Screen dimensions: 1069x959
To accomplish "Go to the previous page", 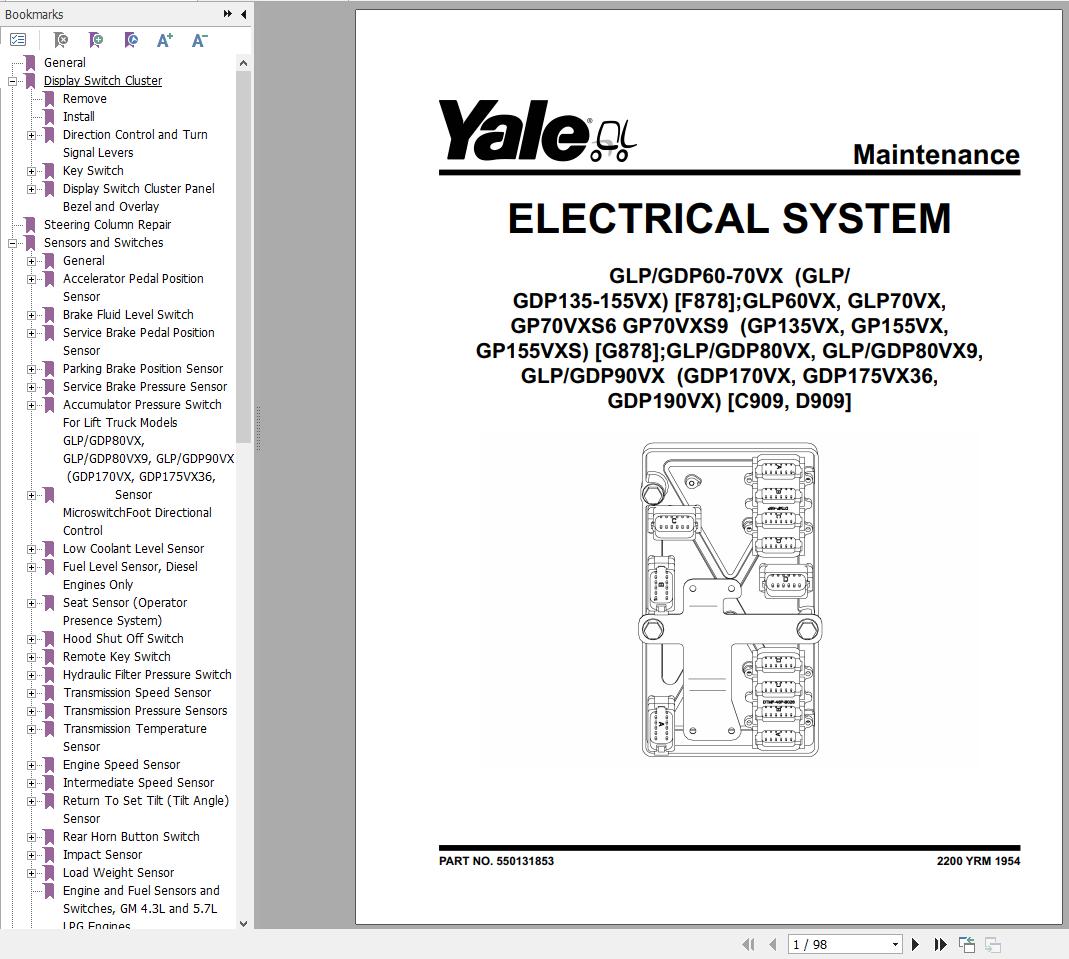I will tap(772, 944).
